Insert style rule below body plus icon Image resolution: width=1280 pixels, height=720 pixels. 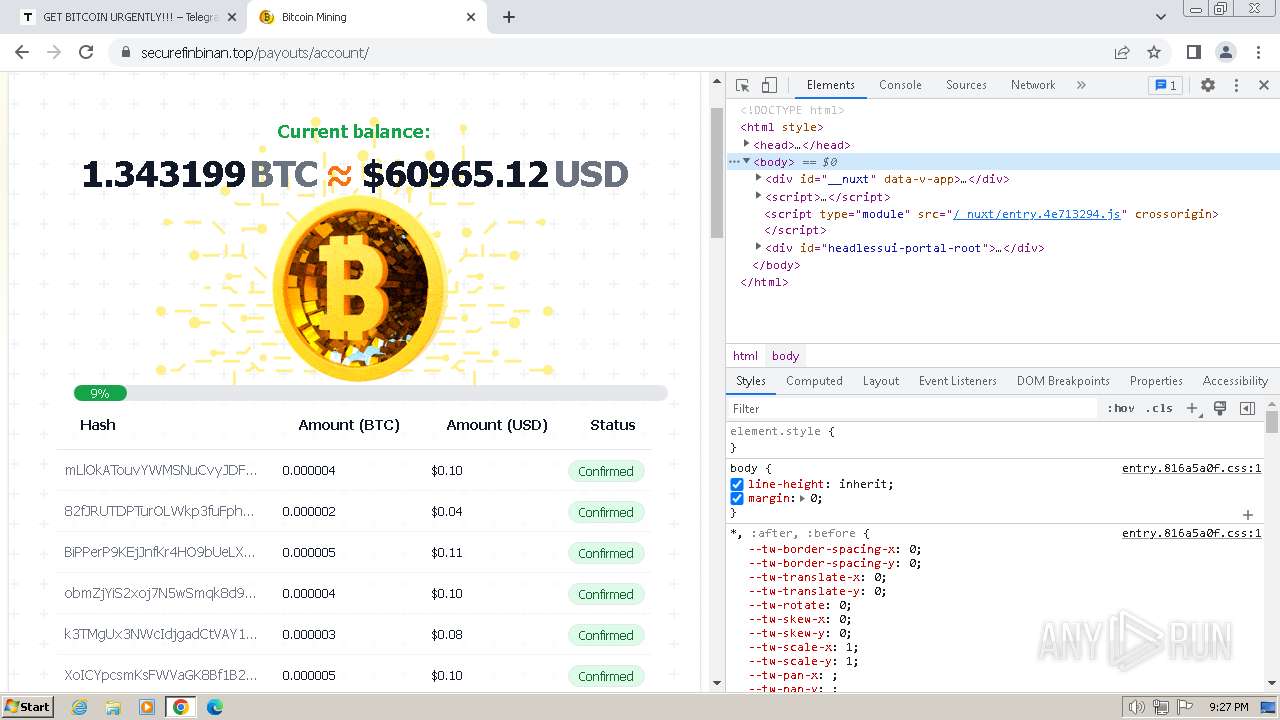1247,515
